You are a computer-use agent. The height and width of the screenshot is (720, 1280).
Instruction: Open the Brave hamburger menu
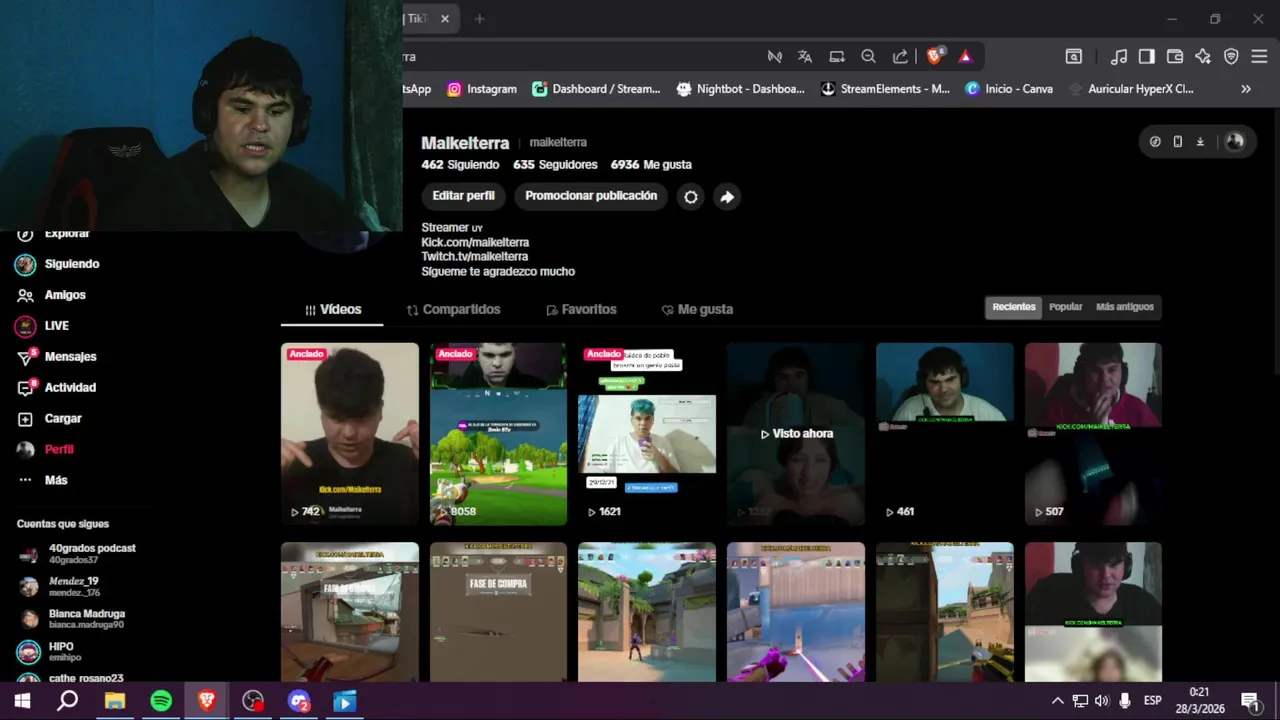[x=1259, y=57]
